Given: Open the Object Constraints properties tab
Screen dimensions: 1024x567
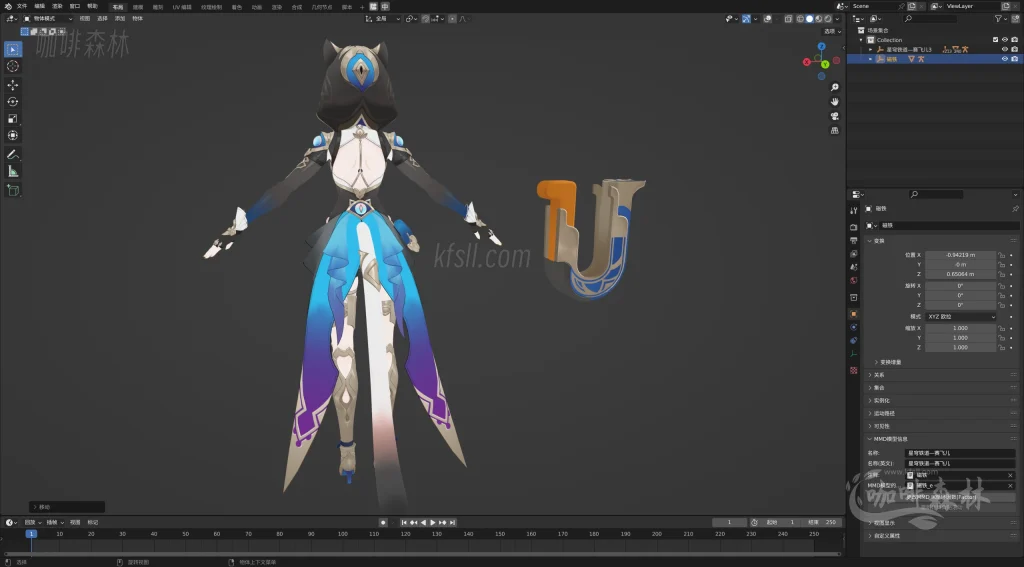Looking at the screenshot, I should point(854,340).
